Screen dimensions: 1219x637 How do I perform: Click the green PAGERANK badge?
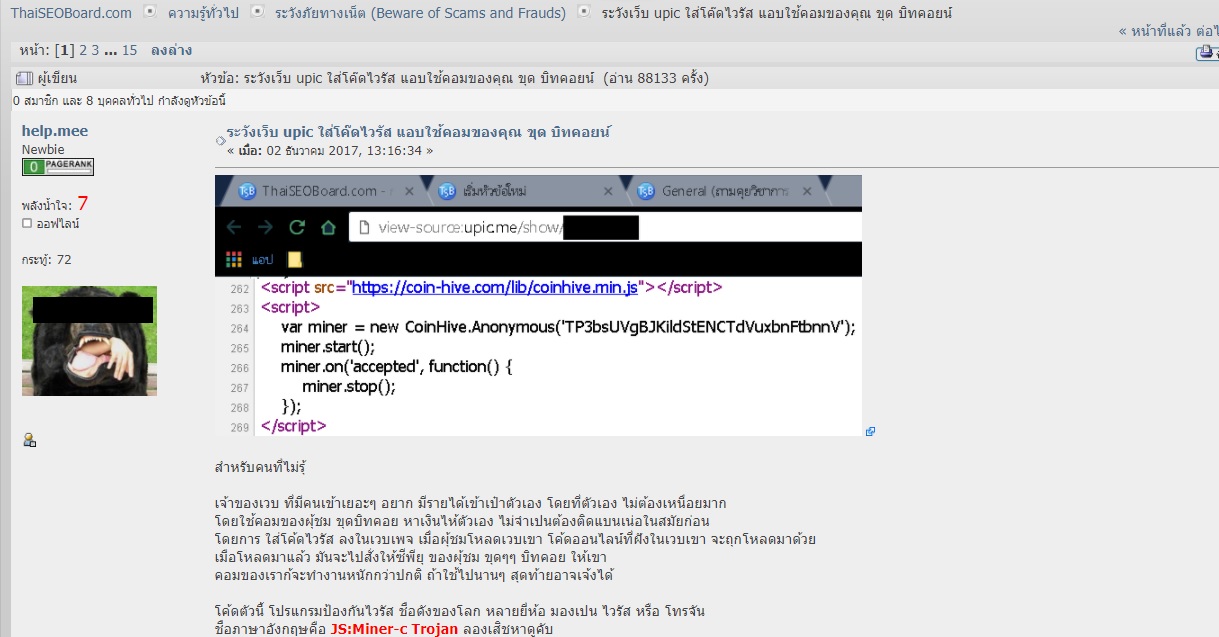[58, 167]
